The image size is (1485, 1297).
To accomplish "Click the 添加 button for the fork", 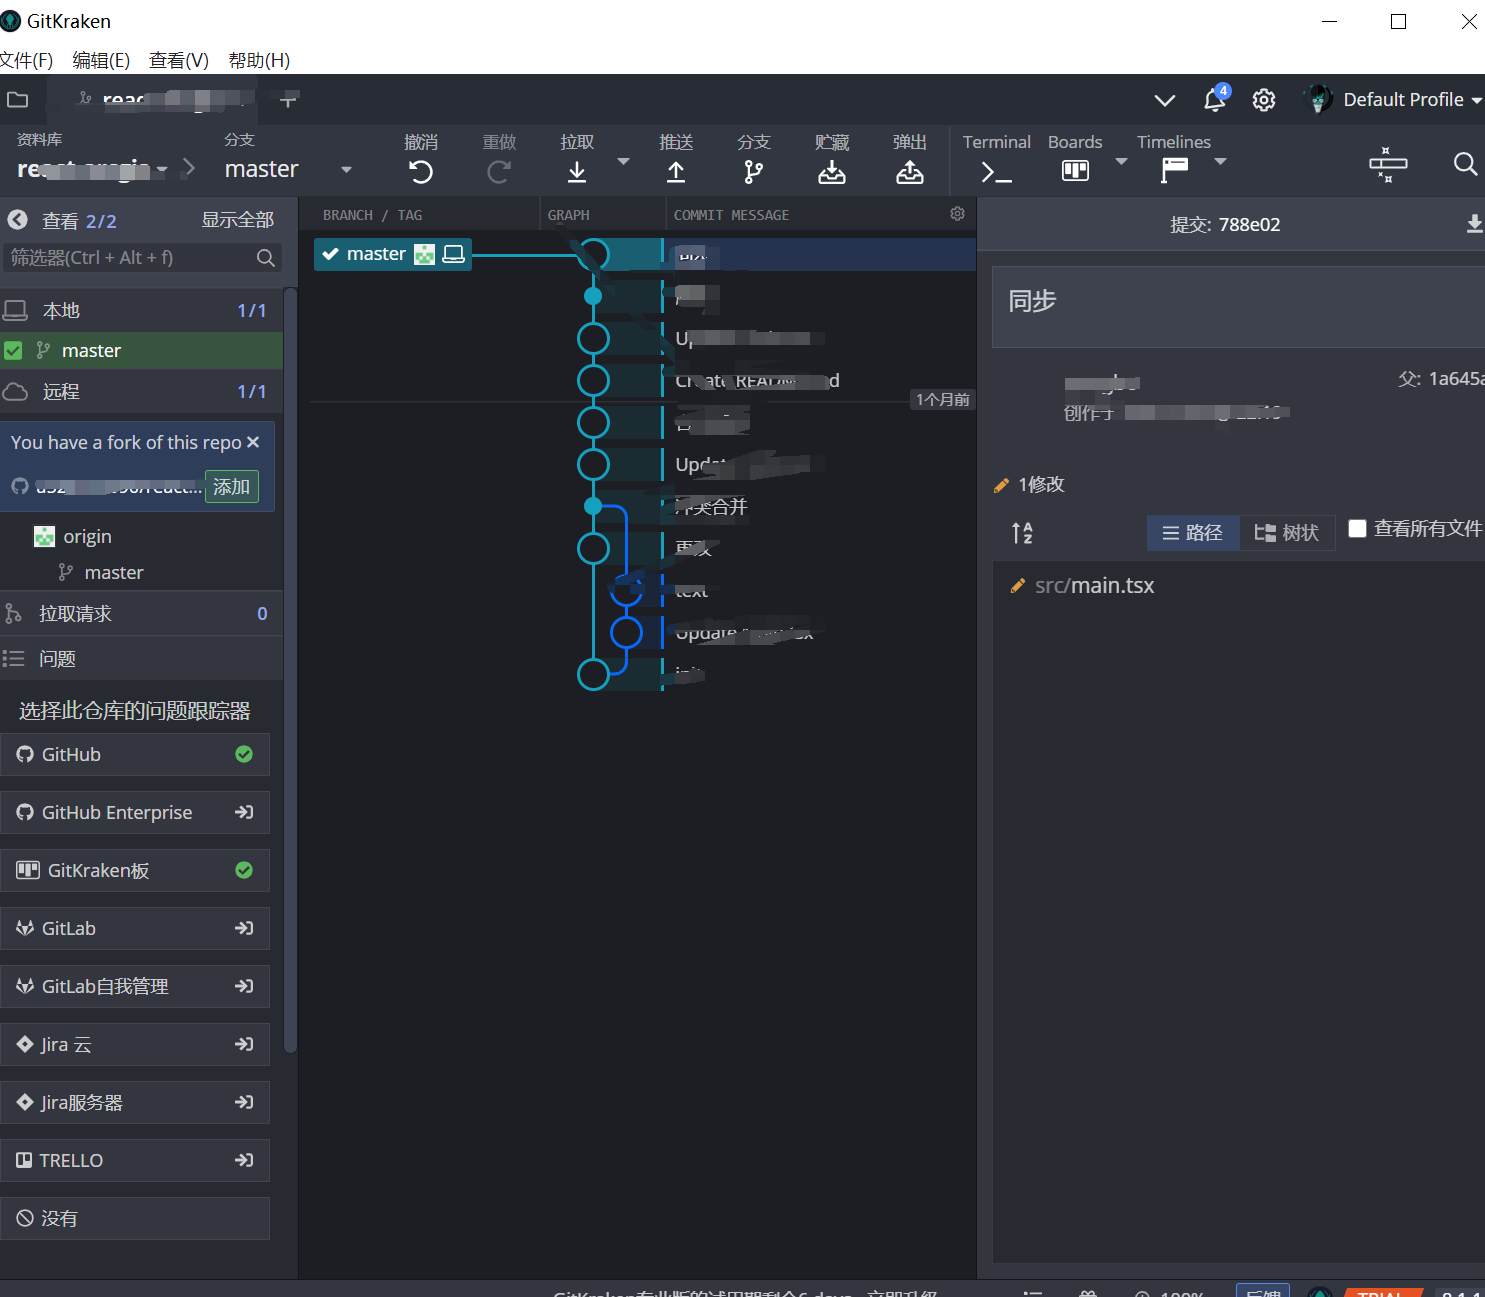I will coord(232,487).
